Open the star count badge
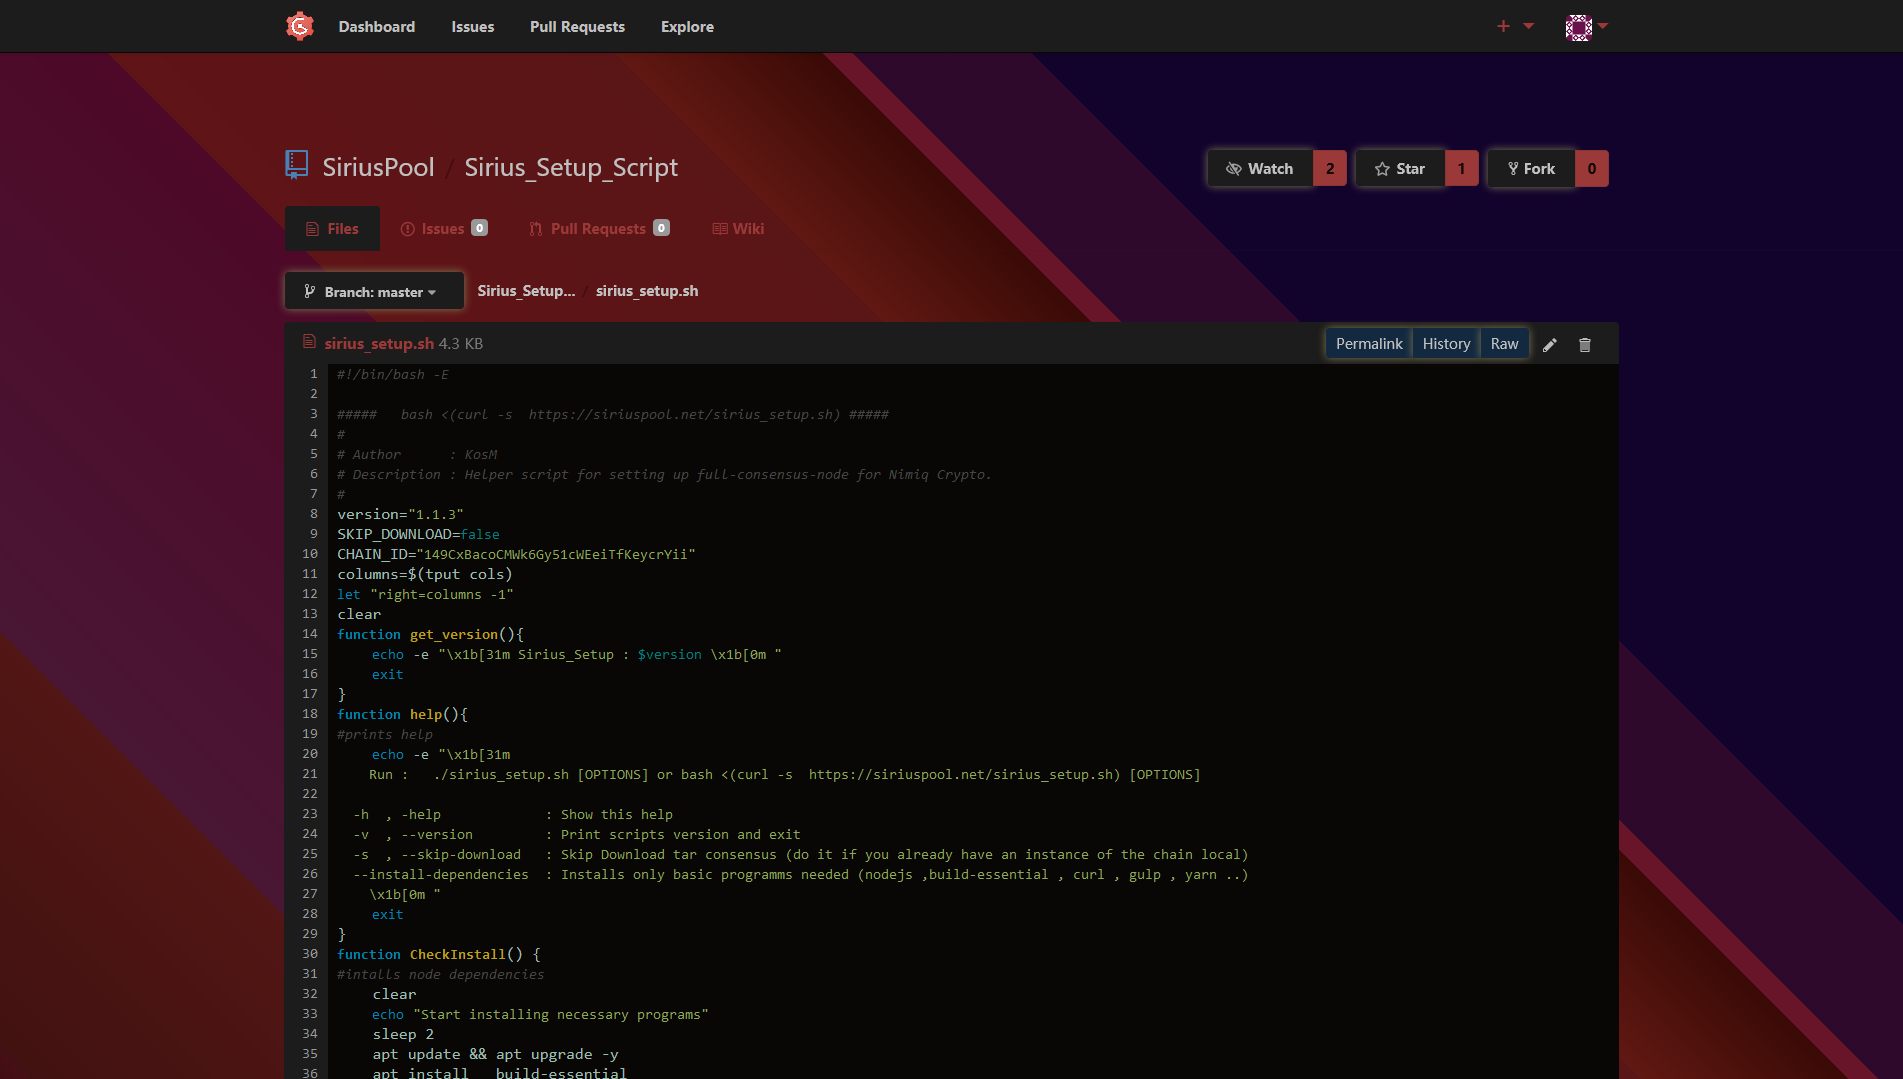This screenshot has height=1079, width=1903. (1461, 169)
